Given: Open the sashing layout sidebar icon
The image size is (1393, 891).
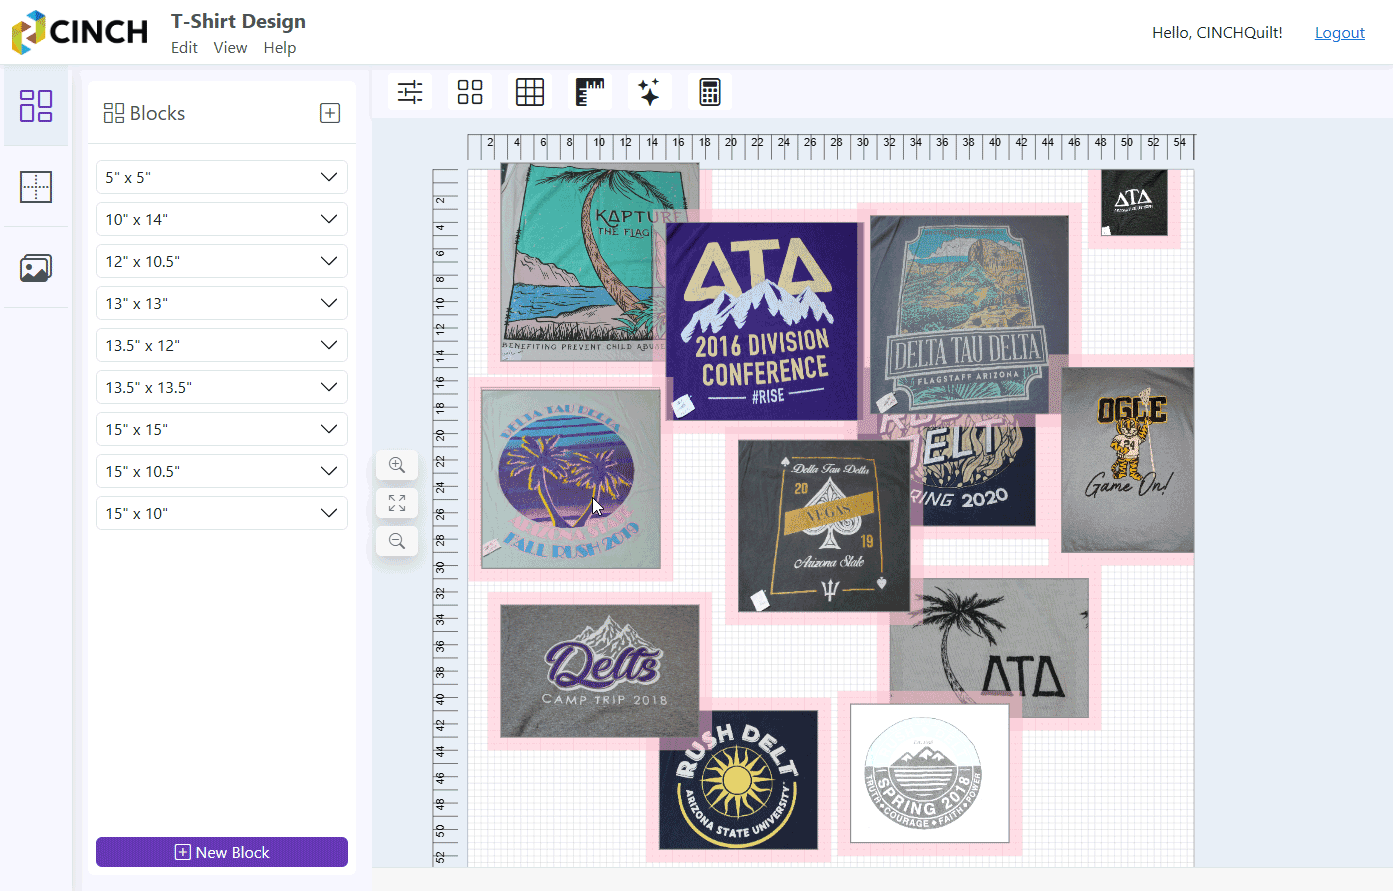Looking at the screenshot, I should click(x=36, y=187).
